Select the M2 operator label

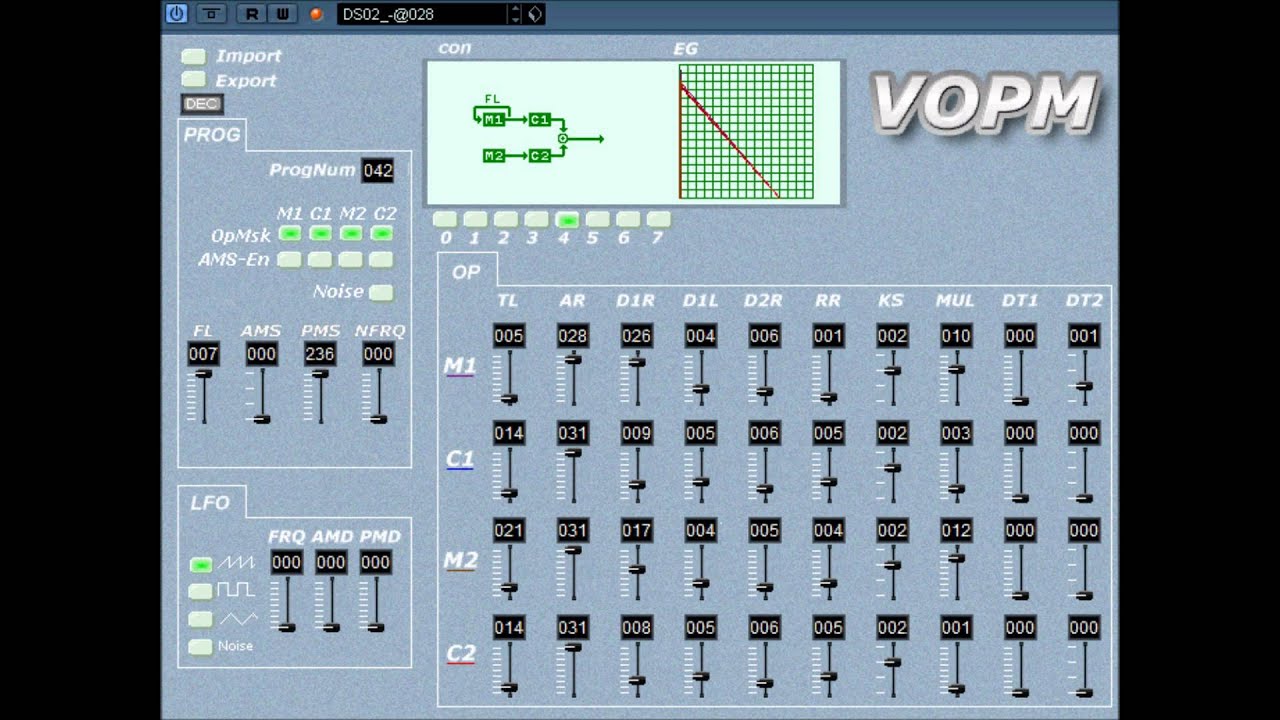click(460, 560)
